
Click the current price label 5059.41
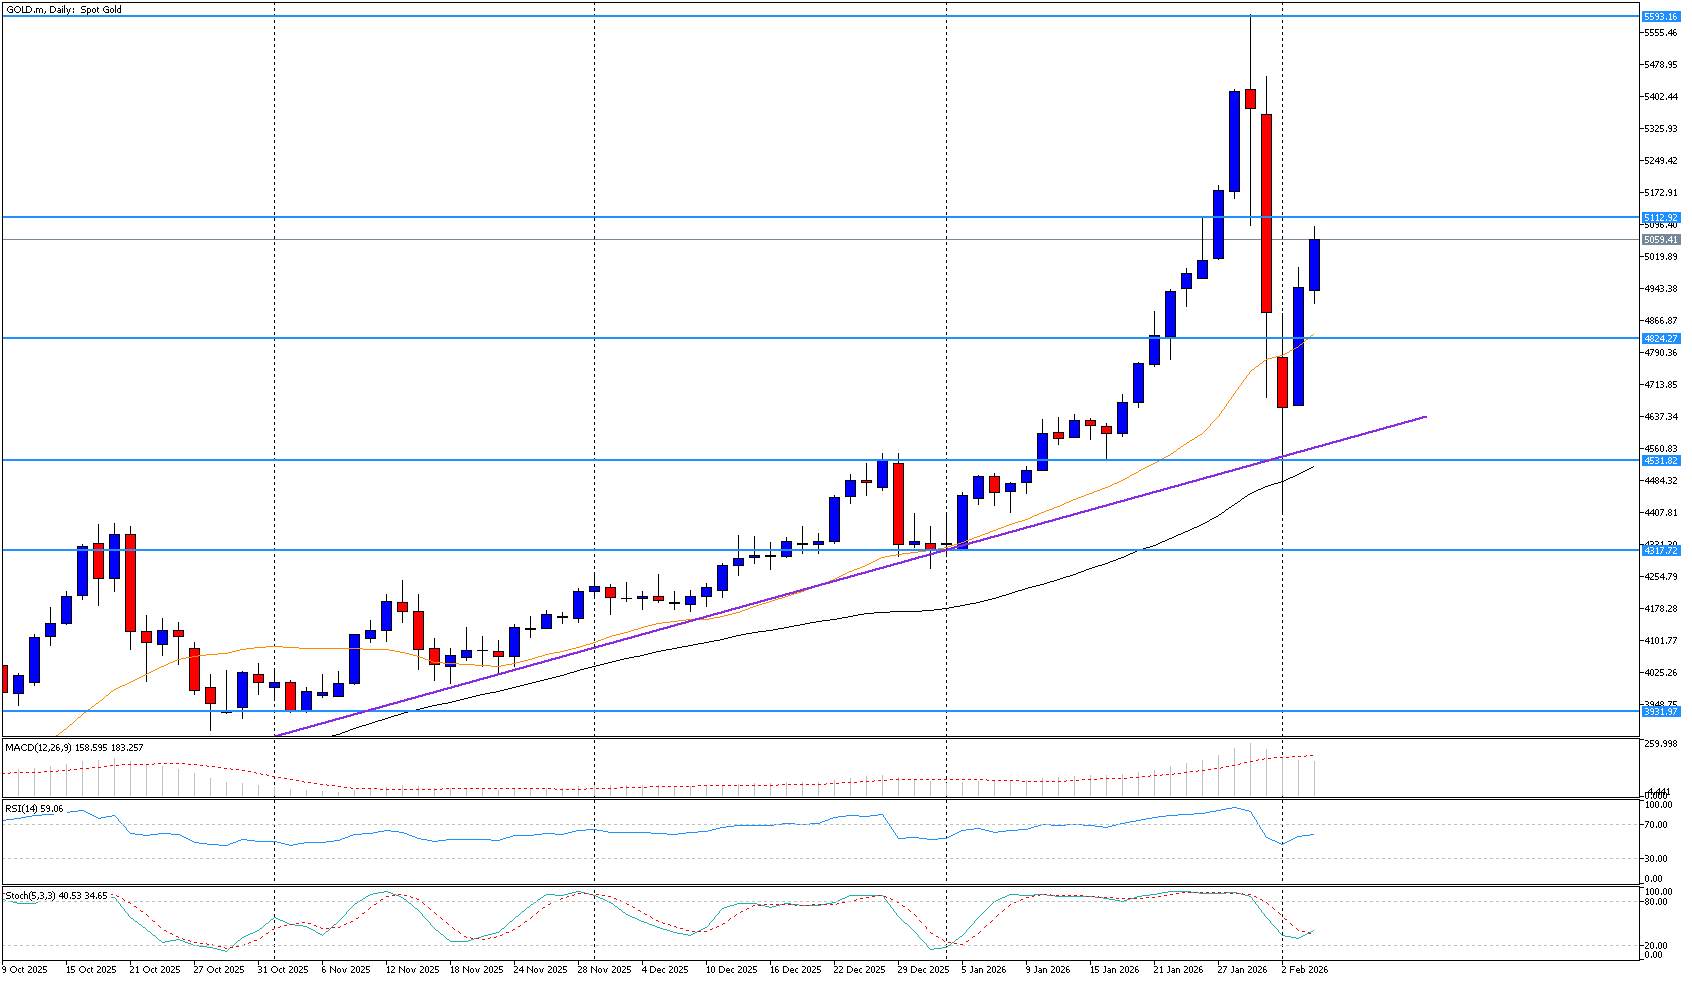click(1661, 240)
